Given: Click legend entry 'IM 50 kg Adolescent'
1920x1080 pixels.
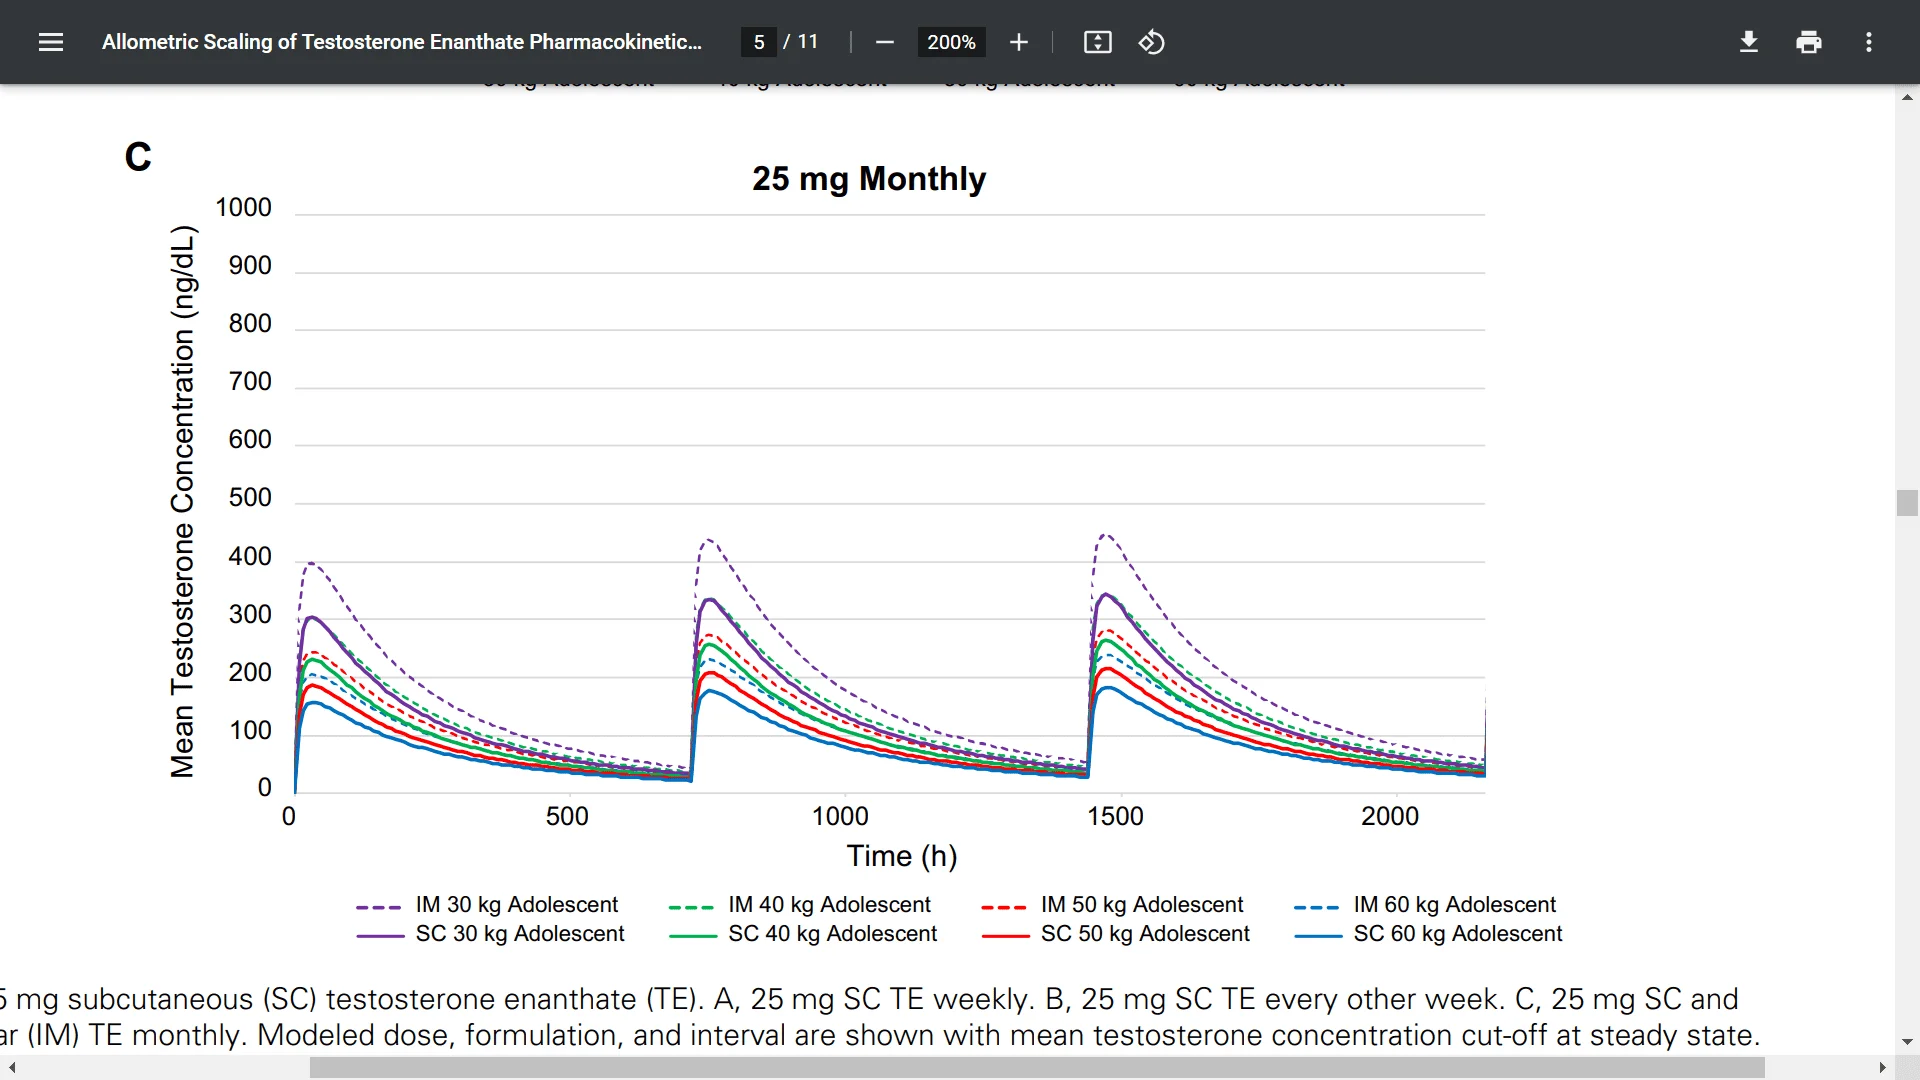Looking at the screenshot, I should (1113, 905).
